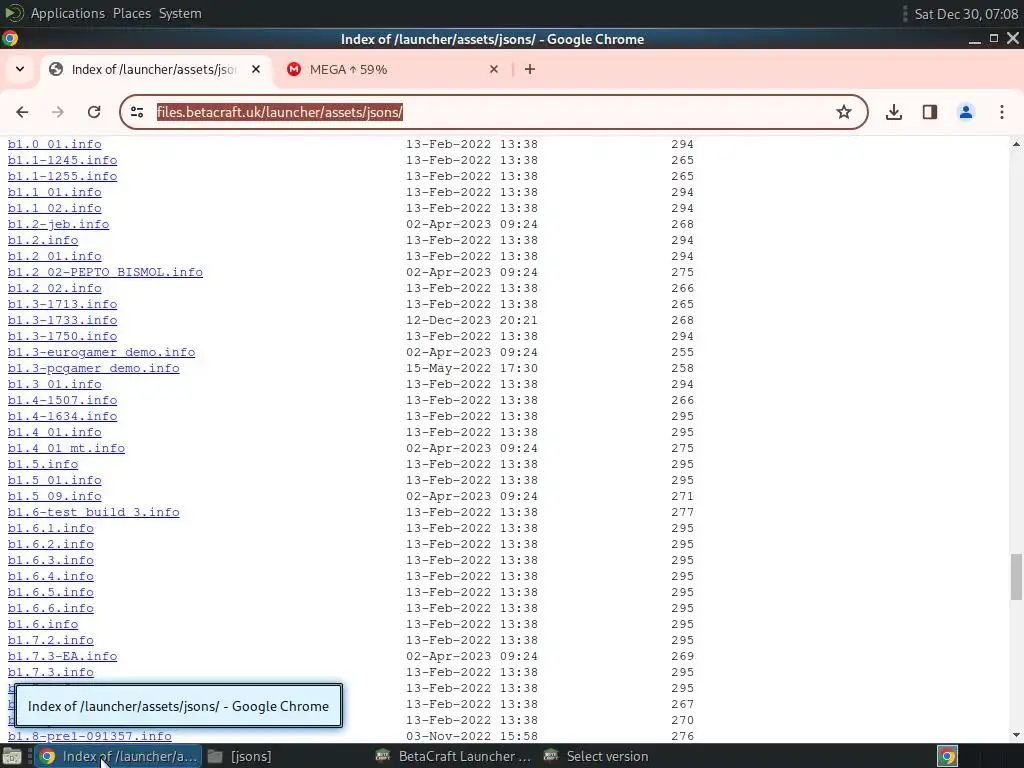Open the b1.3-1713.info link
Screen dimensions: 1024x768
tap(63, 304)
